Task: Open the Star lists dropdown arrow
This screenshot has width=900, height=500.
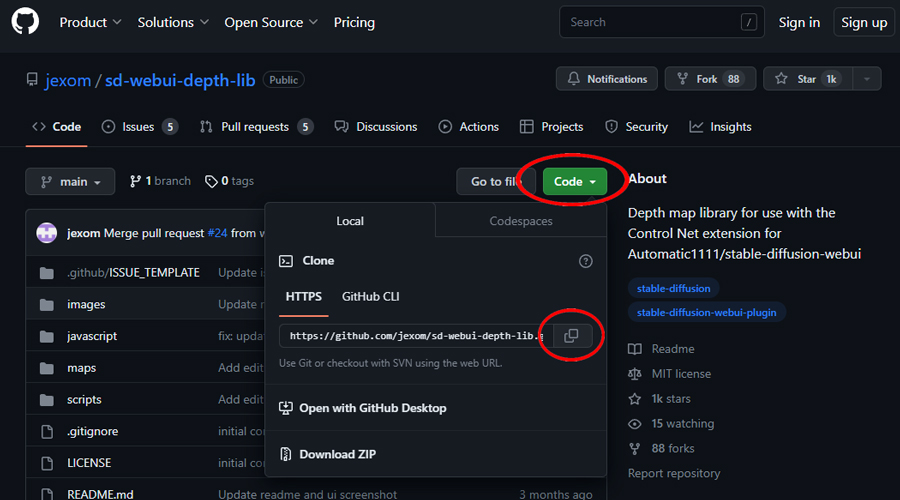Action: click(867, 79)
